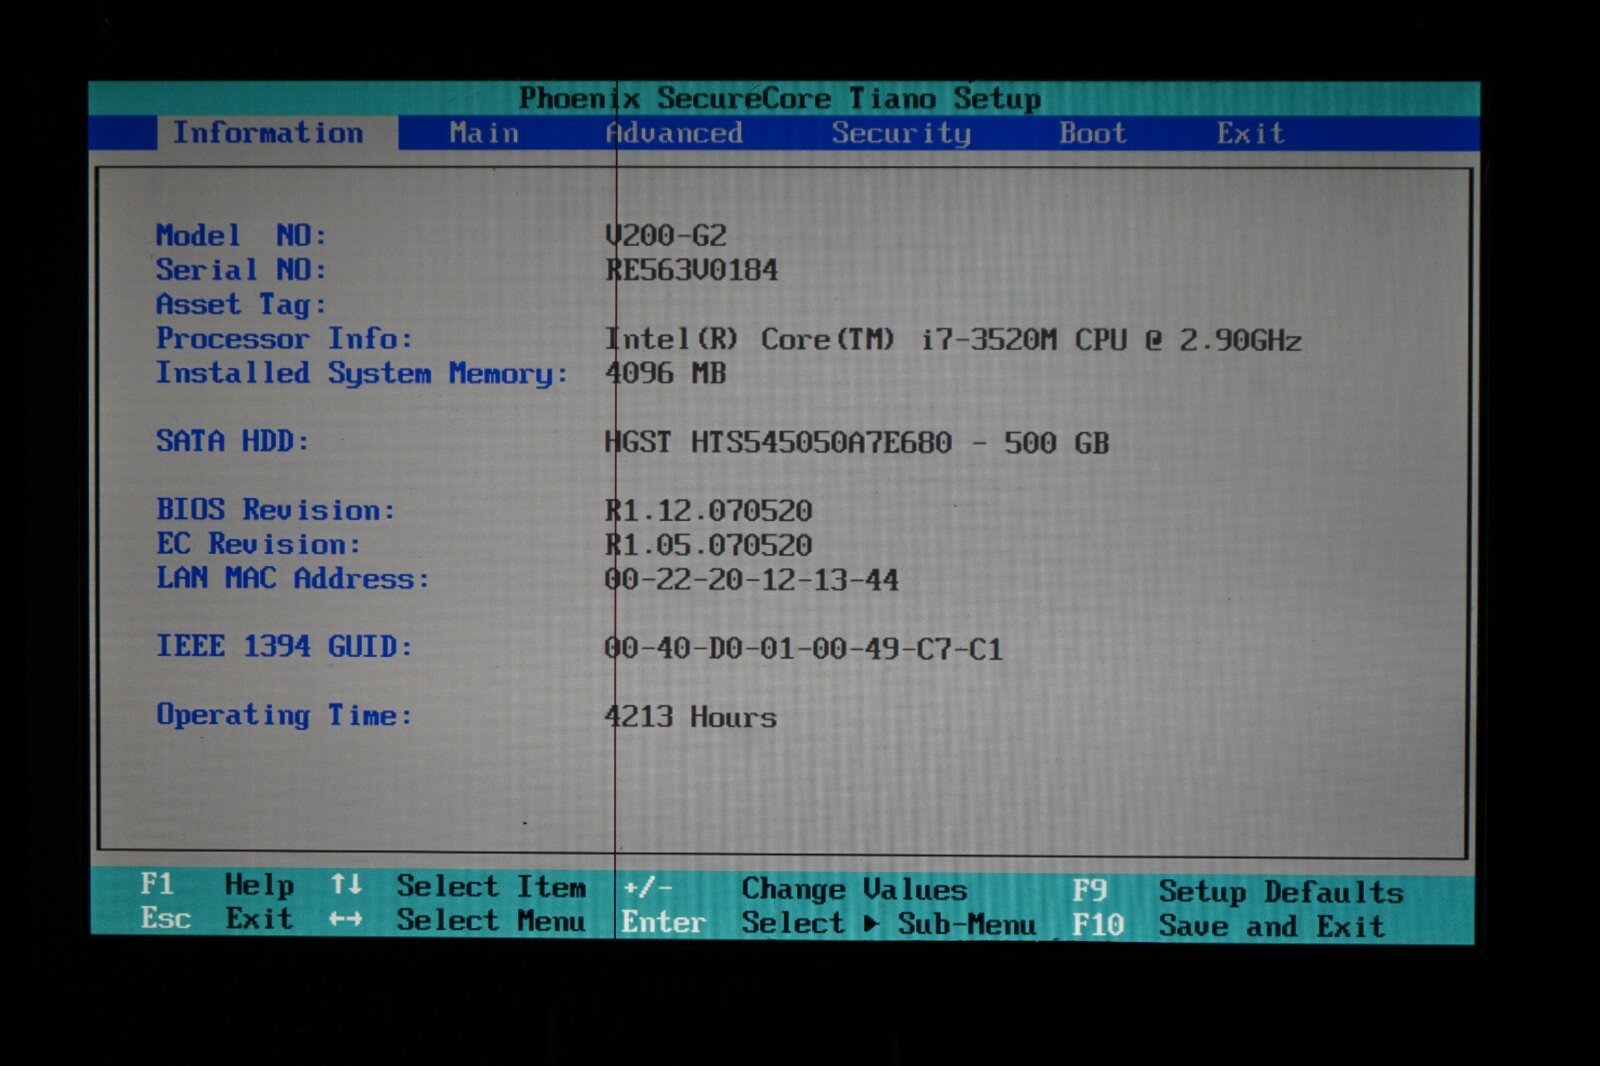
Task: Click the Enter key hint
Action: point(663,922)
